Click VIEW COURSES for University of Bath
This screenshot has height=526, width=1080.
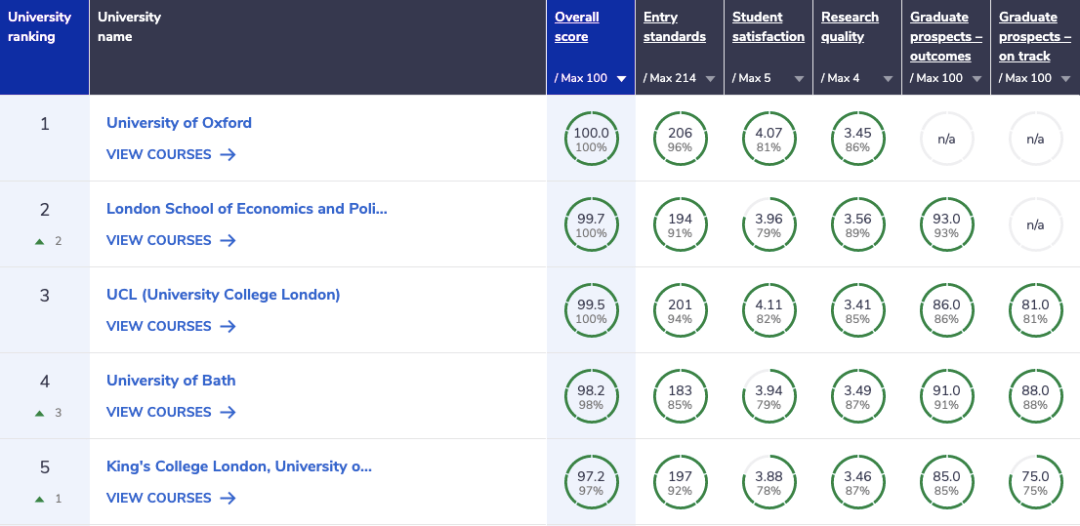[x=171, y=412]
